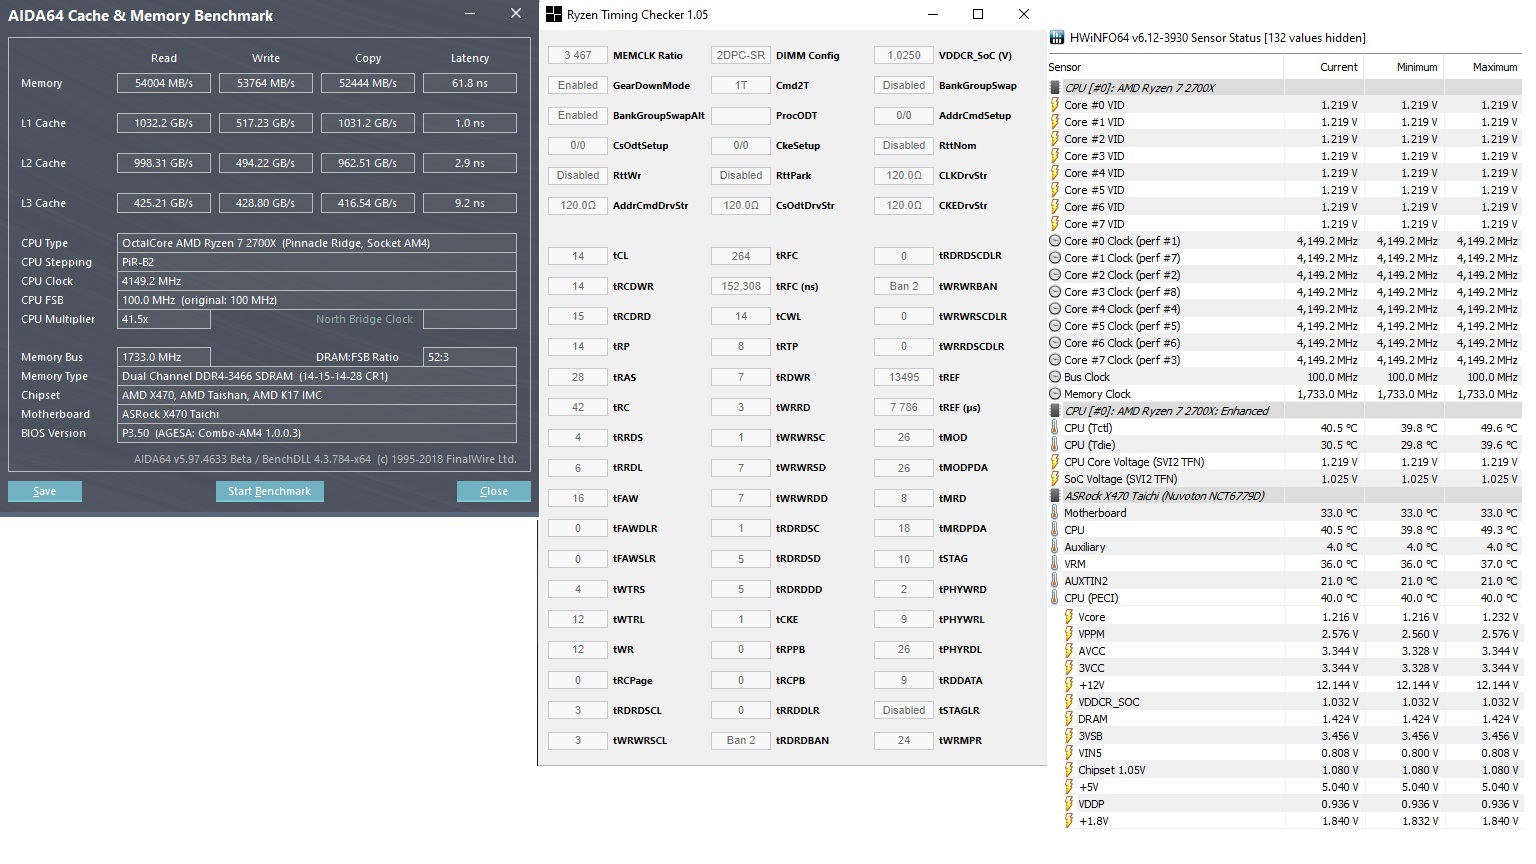1536x864 pixels.
Task: Close the AIDA64 window with the title bar X
Action: pyautogui.click(x=516, y=14)
